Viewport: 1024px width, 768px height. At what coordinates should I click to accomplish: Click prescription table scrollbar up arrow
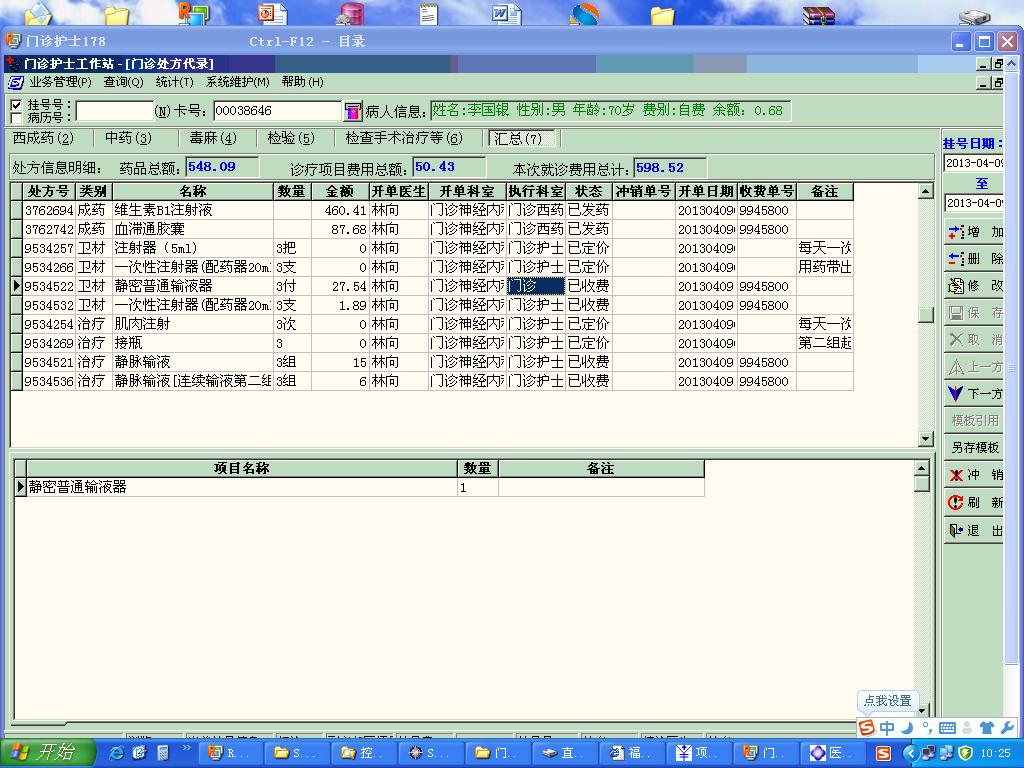[925, 191]
